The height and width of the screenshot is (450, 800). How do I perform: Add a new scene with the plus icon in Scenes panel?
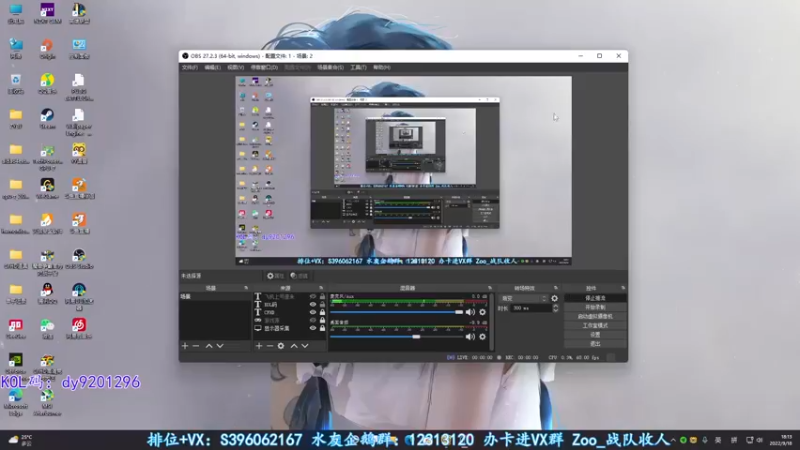pos(185,346)
